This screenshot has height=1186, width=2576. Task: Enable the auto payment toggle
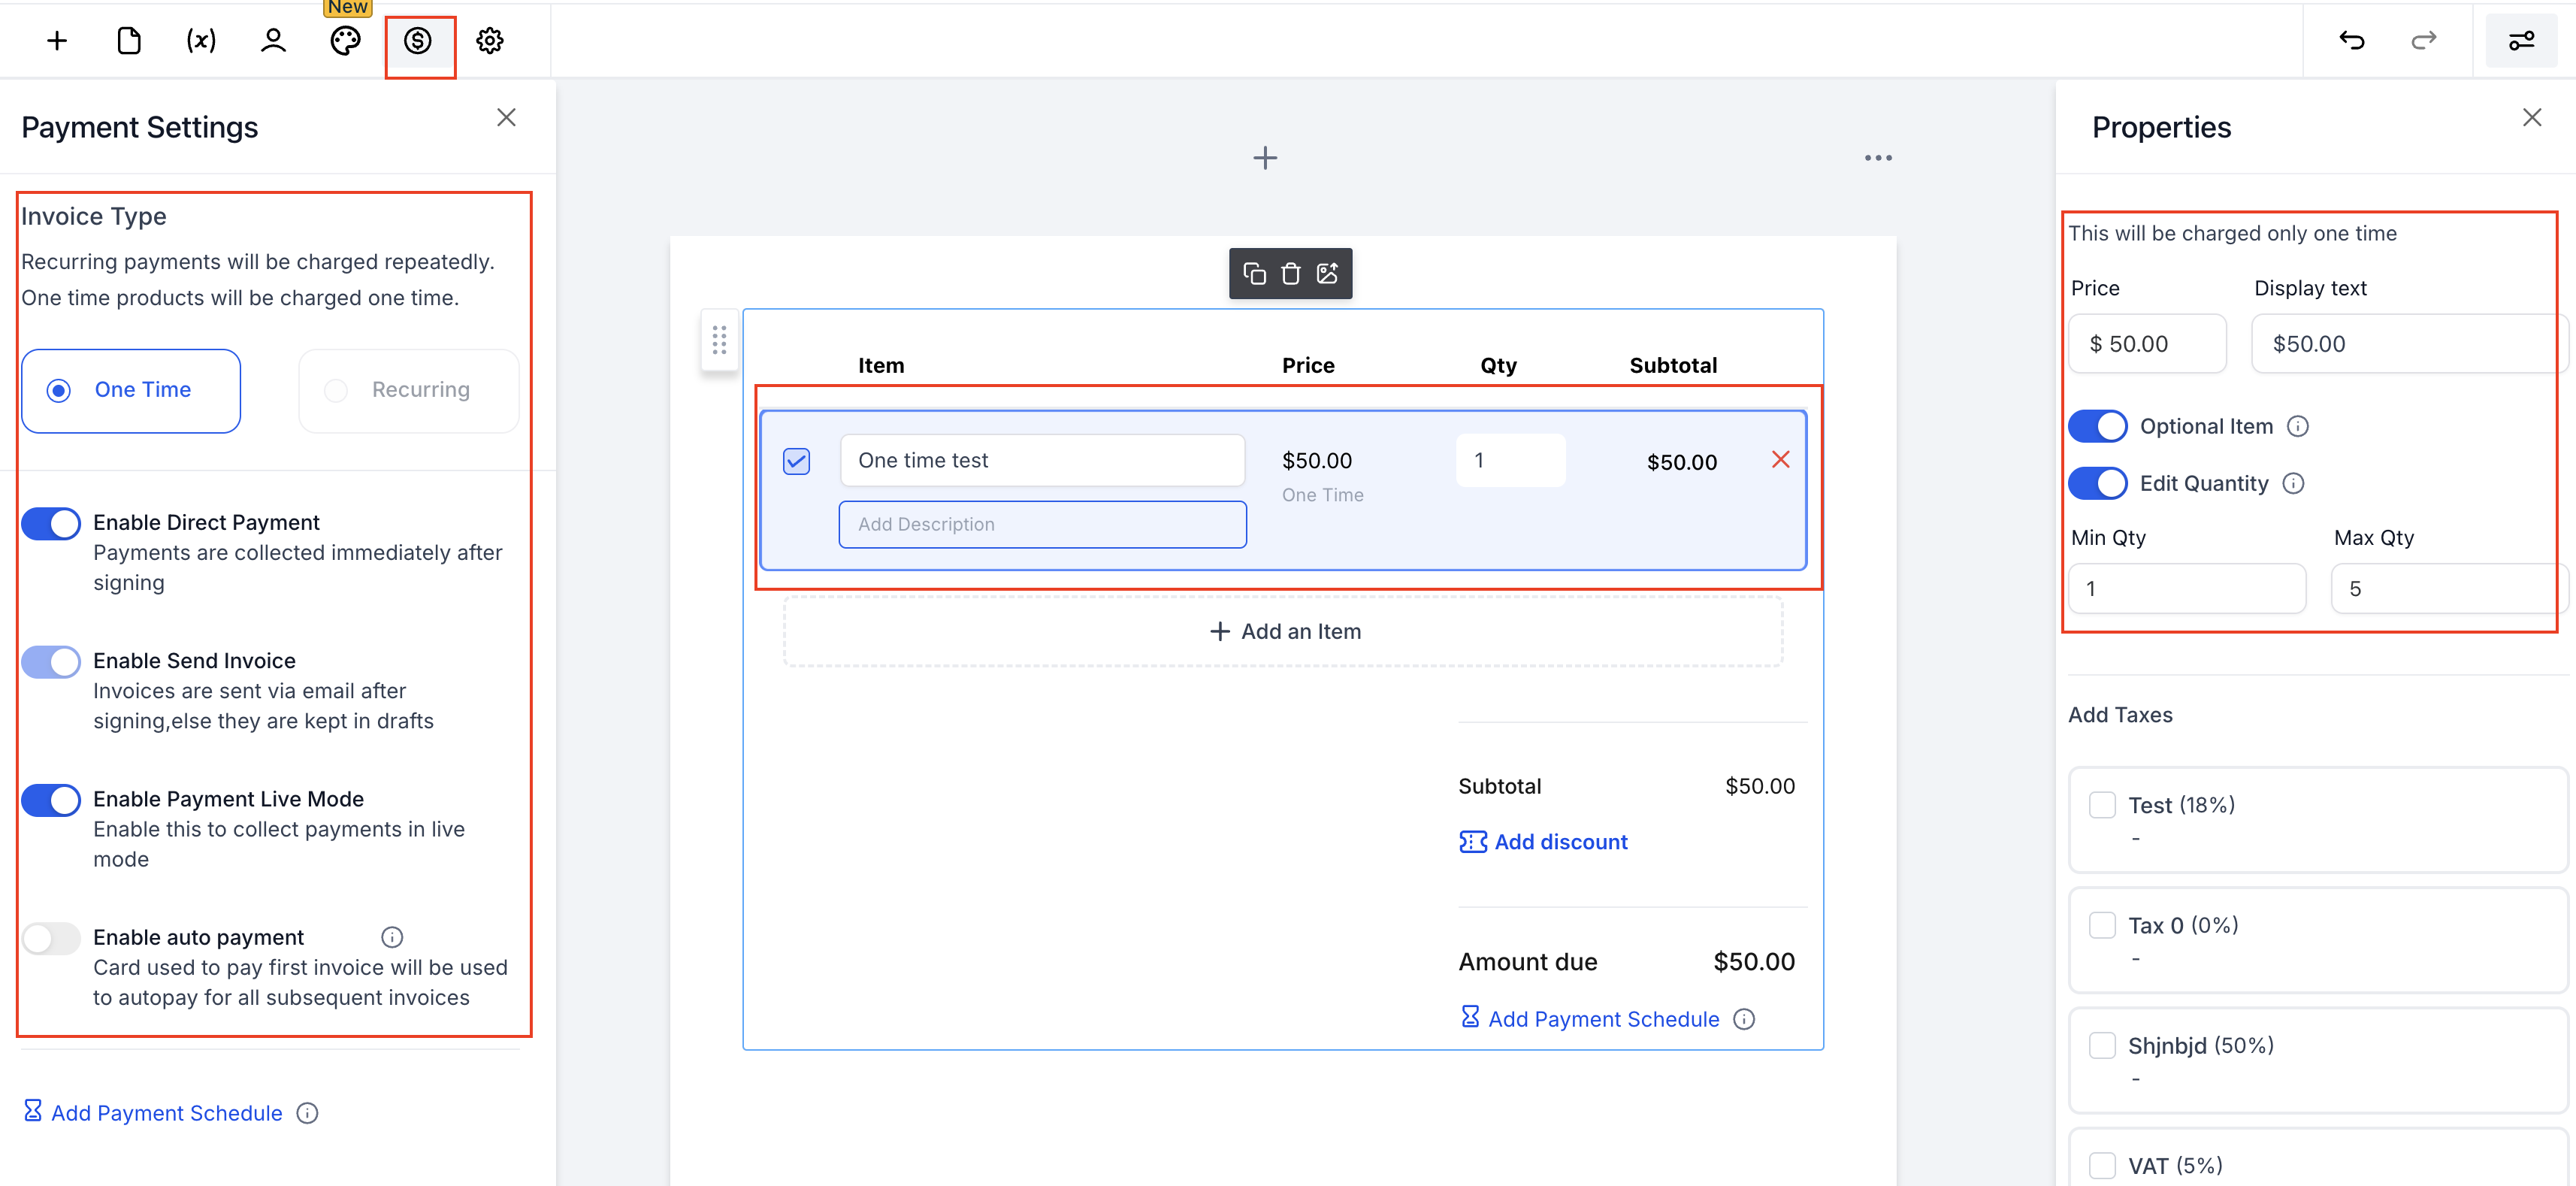coord(51,938)
